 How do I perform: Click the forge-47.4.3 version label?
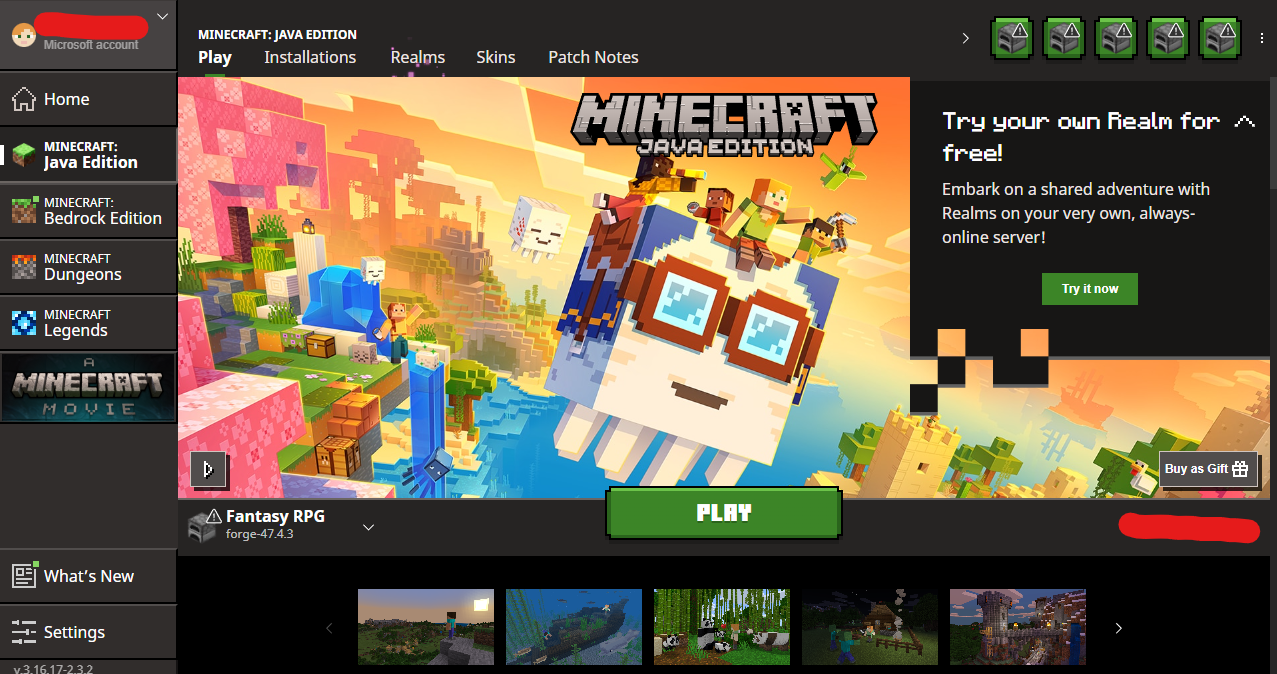259,535
